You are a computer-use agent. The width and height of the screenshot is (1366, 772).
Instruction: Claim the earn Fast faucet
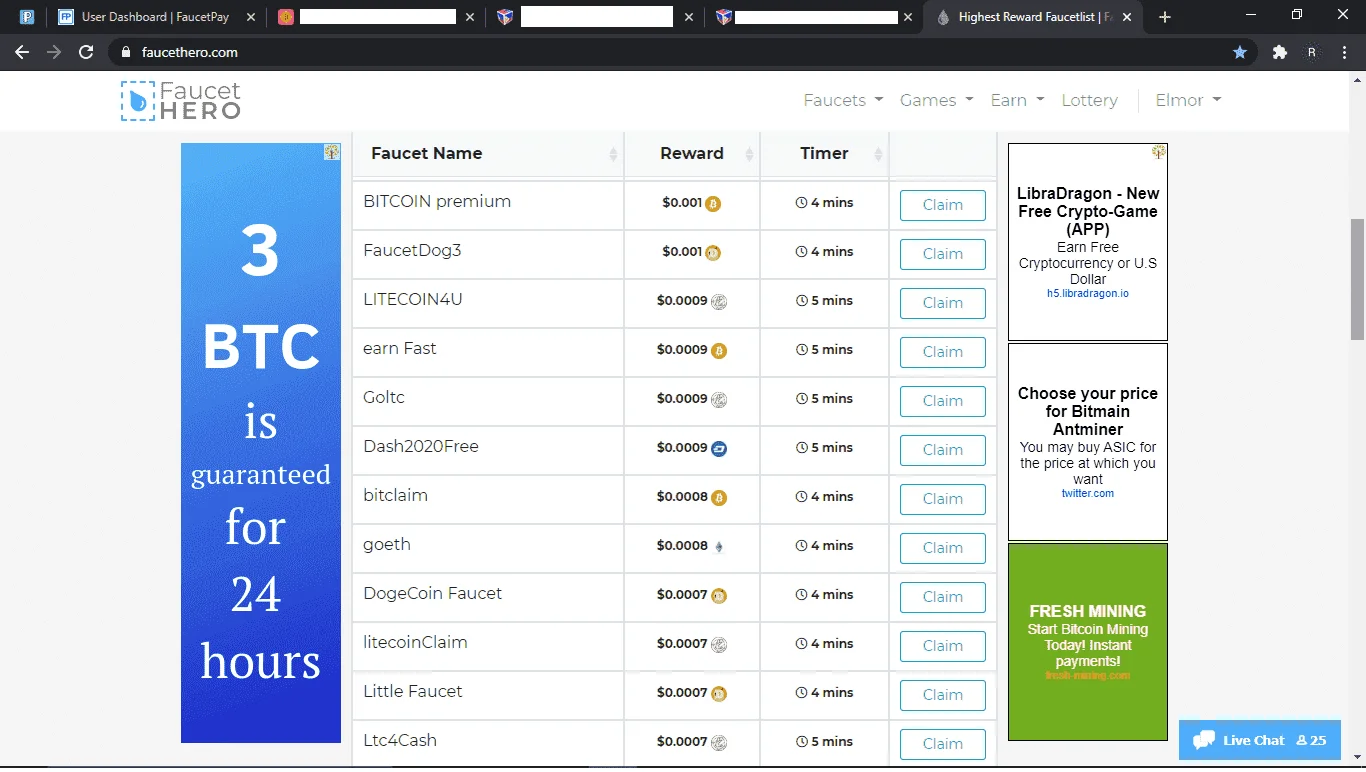pos(943,352)
